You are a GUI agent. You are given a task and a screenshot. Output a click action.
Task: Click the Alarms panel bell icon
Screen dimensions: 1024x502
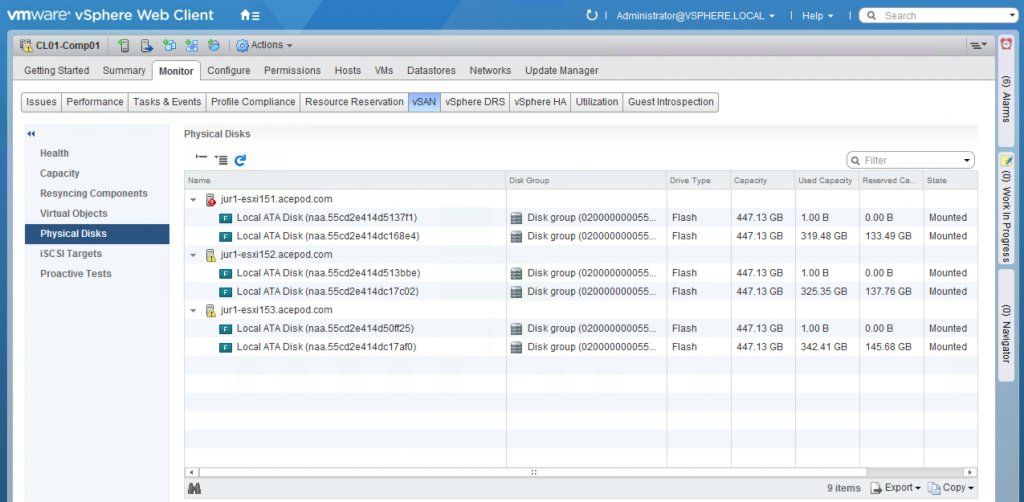[x=1006, y=42]
